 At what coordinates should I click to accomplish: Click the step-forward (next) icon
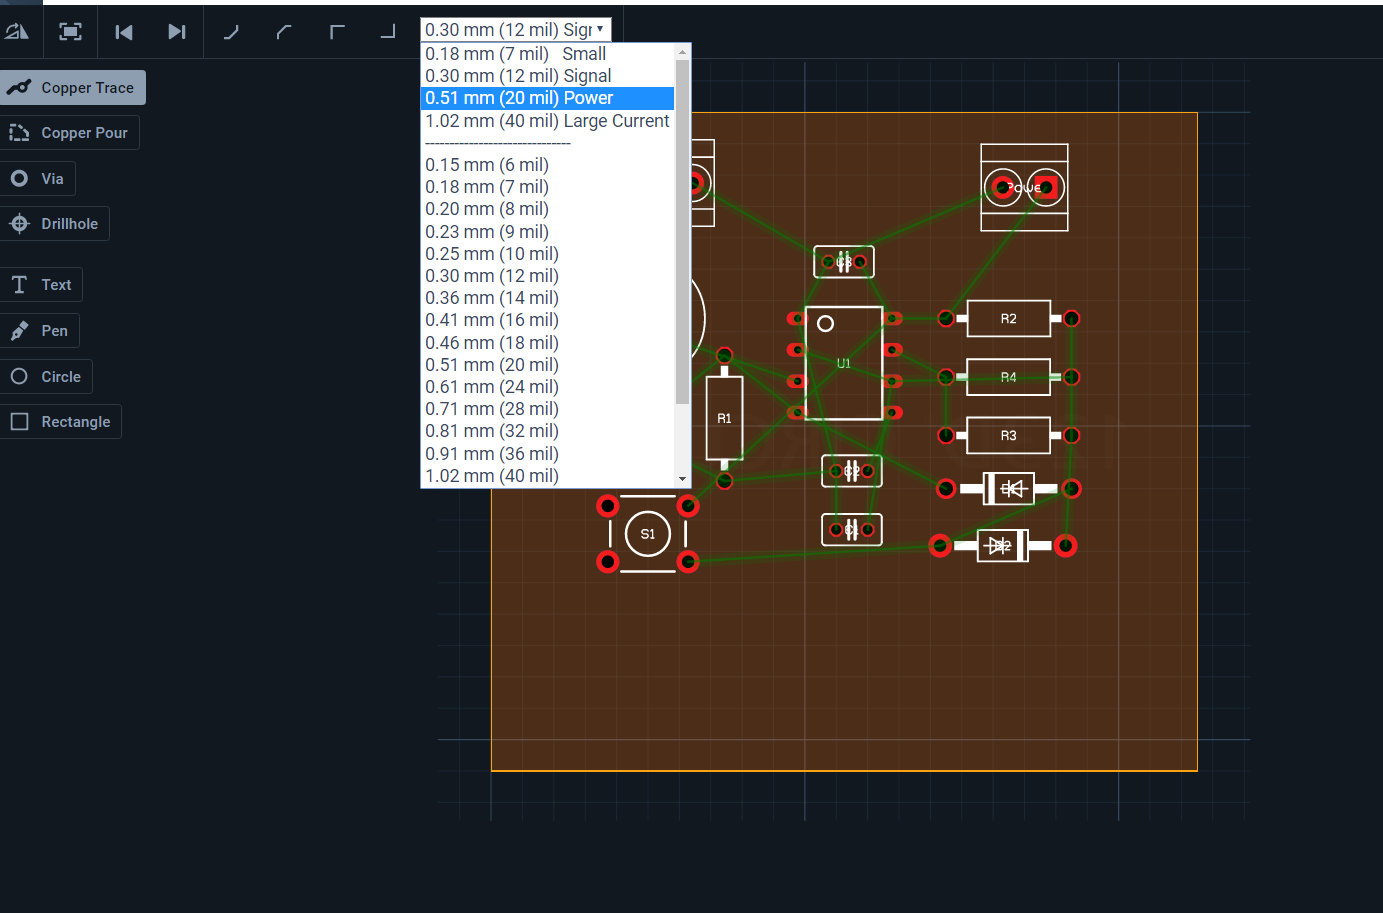click(x=177, y=32)
